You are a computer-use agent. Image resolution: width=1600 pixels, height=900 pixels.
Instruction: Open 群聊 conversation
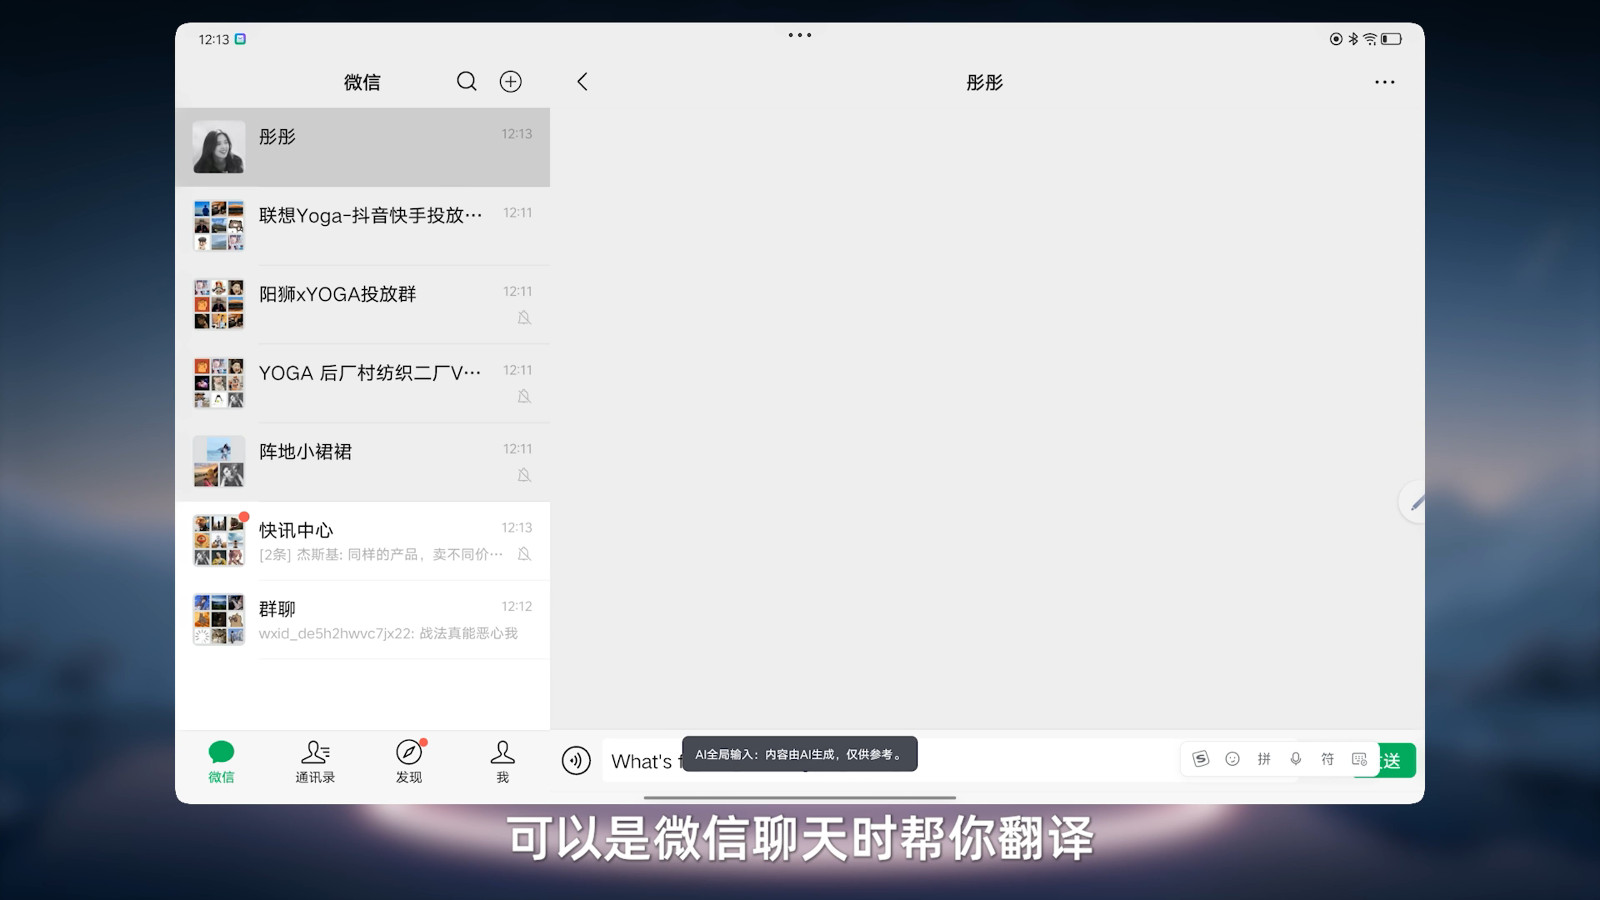point(363,620)
